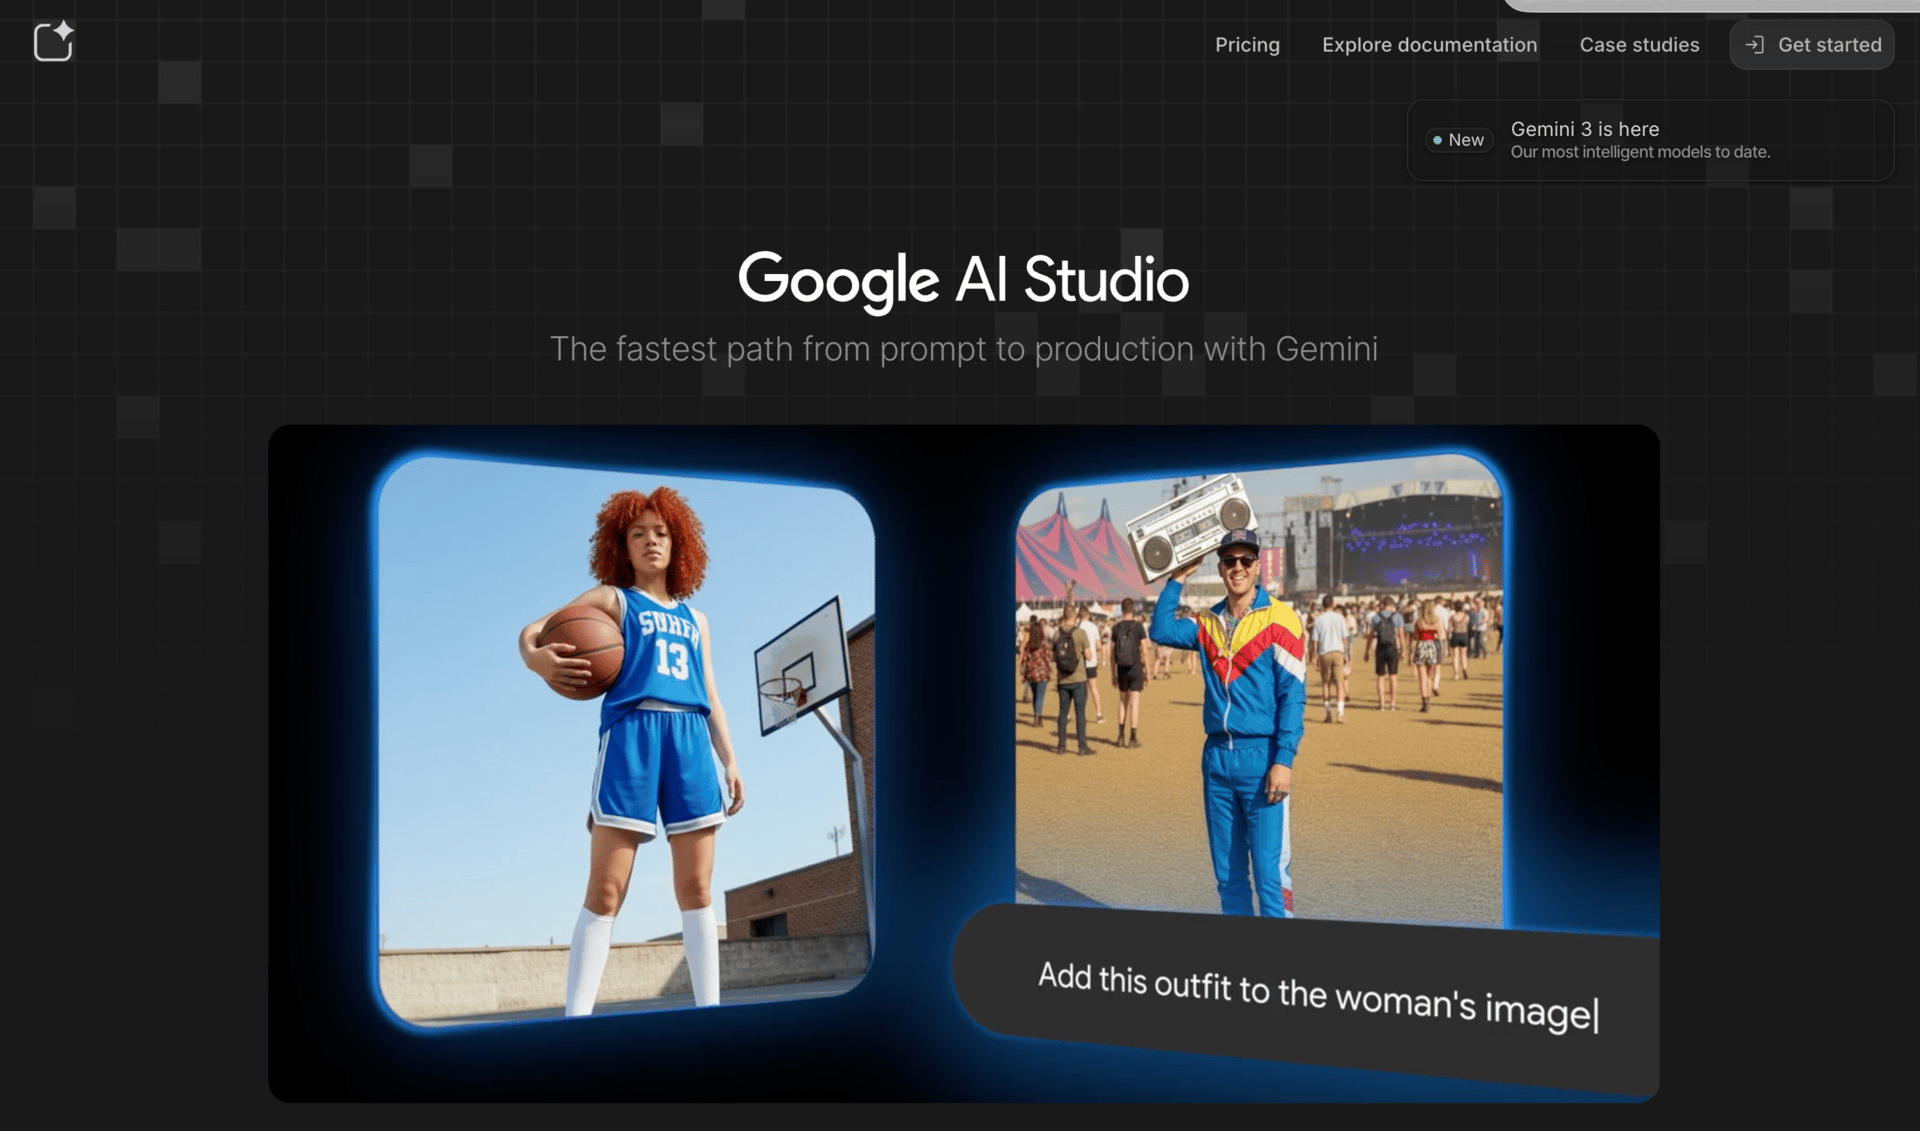This screenshot has height=1131, width=1920.
Task: Click the Gemini sparkle icon in the New badge
Action: coord(1437,141)
